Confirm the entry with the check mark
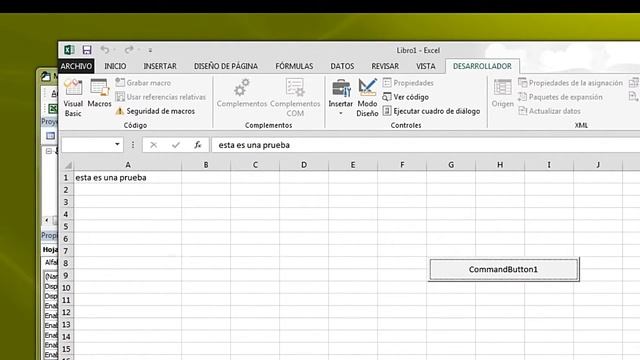 click(176, 145)
